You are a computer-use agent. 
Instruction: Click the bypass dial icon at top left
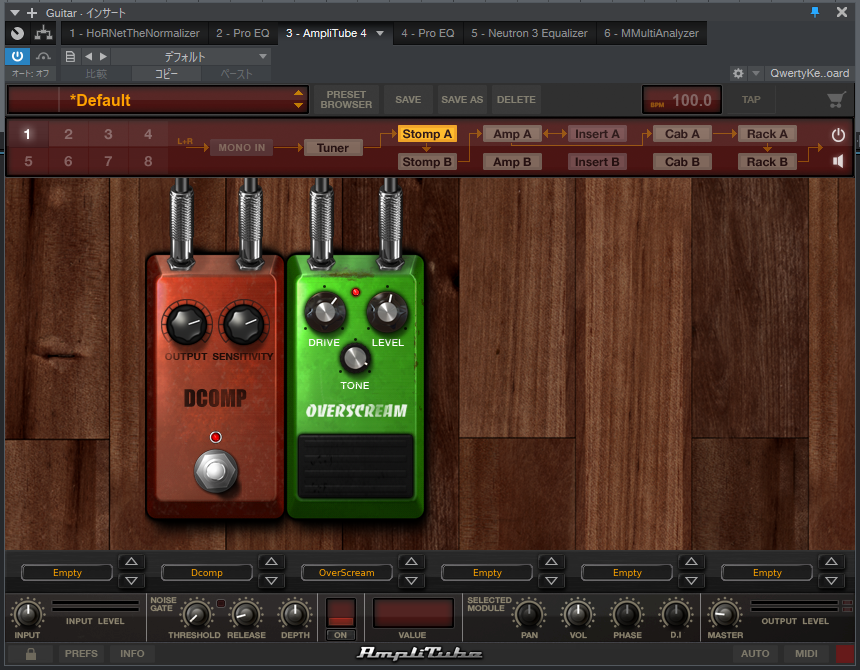(18, 33)
